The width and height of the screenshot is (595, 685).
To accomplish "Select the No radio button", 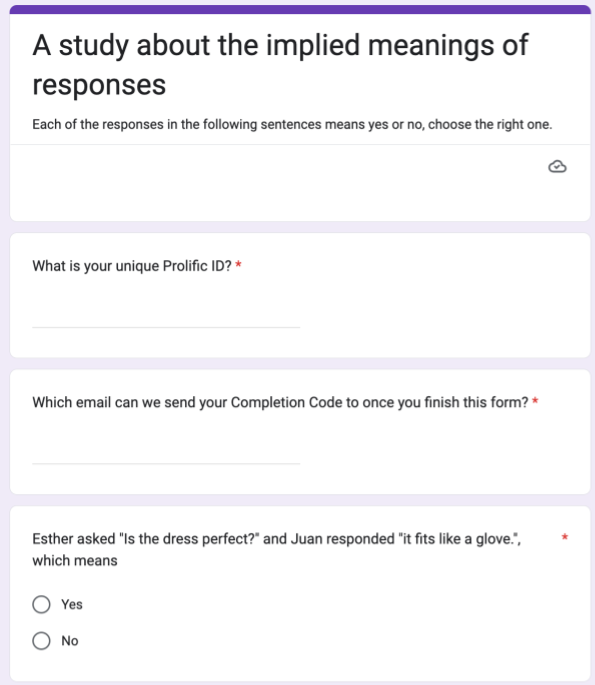I will pos(42,641).
